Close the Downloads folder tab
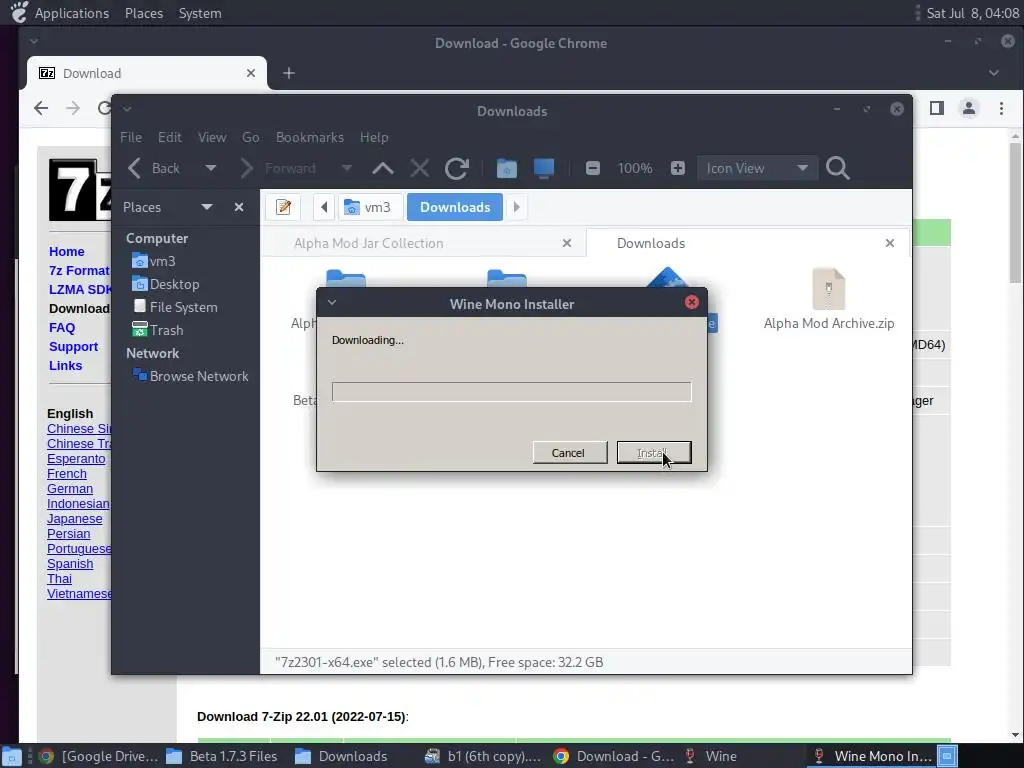This screenshot has height=768, width=1024. [x=889, y=243]
